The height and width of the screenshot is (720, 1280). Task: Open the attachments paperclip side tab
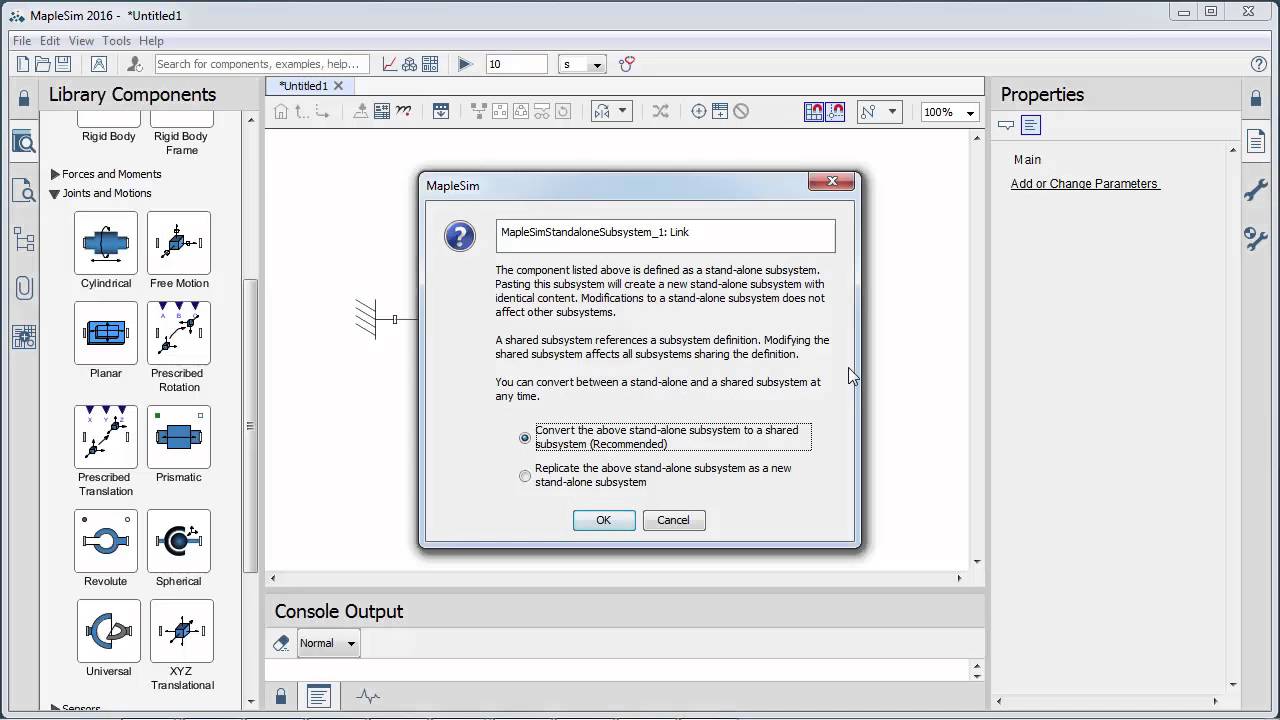(24, 288)
